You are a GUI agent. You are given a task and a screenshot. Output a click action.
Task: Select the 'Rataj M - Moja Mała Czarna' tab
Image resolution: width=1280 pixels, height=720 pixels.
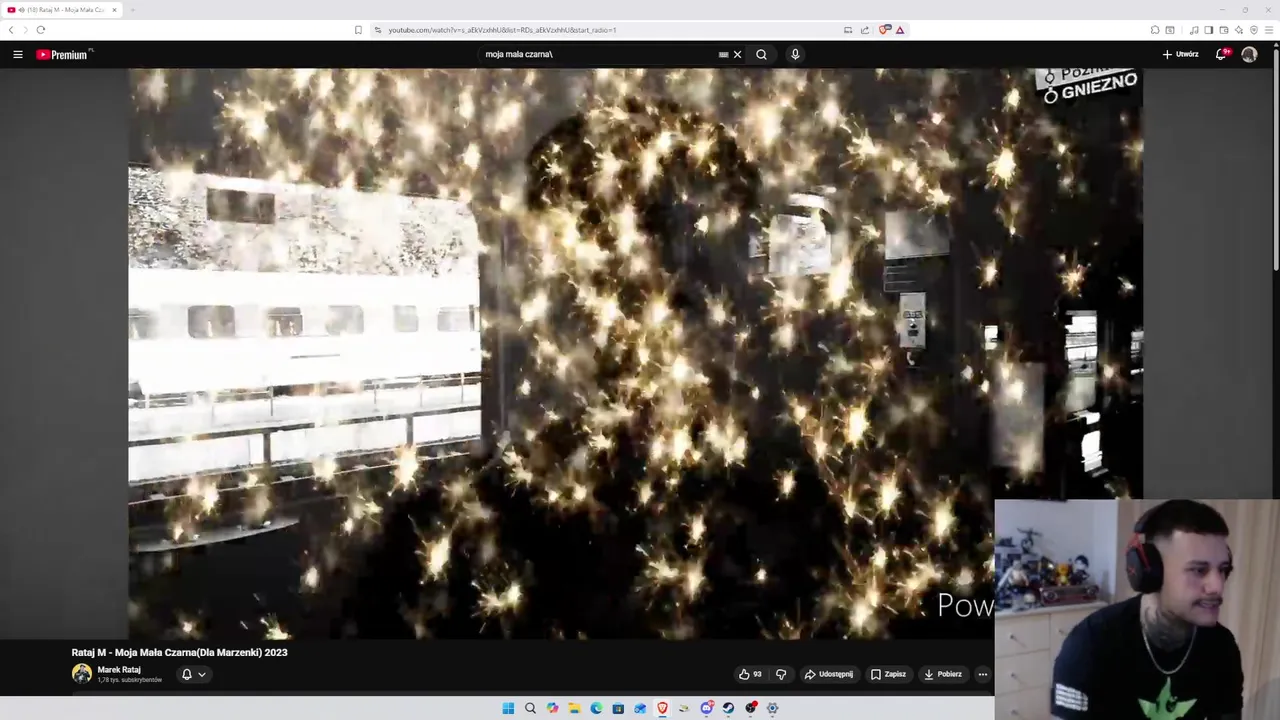(61, 10)
